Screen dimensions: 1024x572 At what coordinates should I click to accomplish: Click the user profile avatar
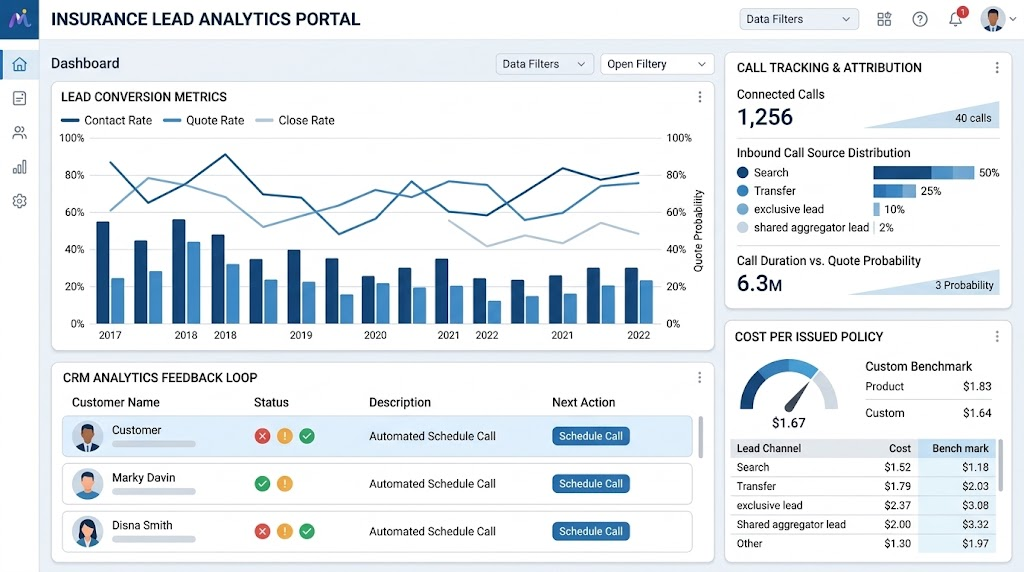993,19
